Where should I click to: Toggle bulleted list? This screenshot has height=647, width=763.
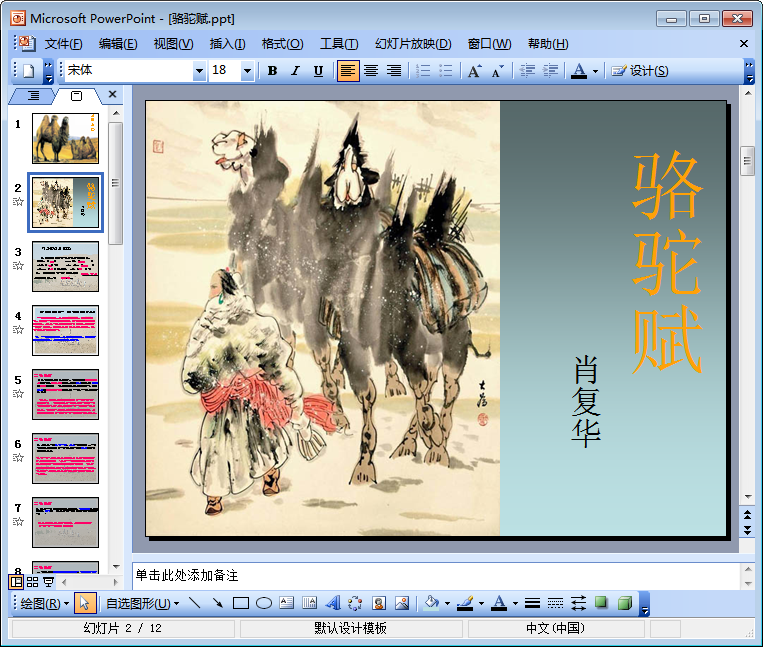pyautogui.click(x=446, y=71)
